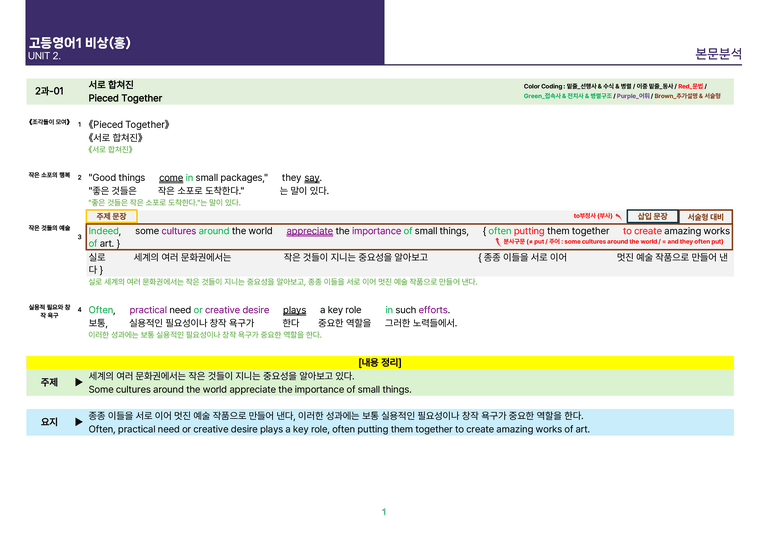Click the green word Often in sentence 4
Screen dimensions: 768x543
101,310
